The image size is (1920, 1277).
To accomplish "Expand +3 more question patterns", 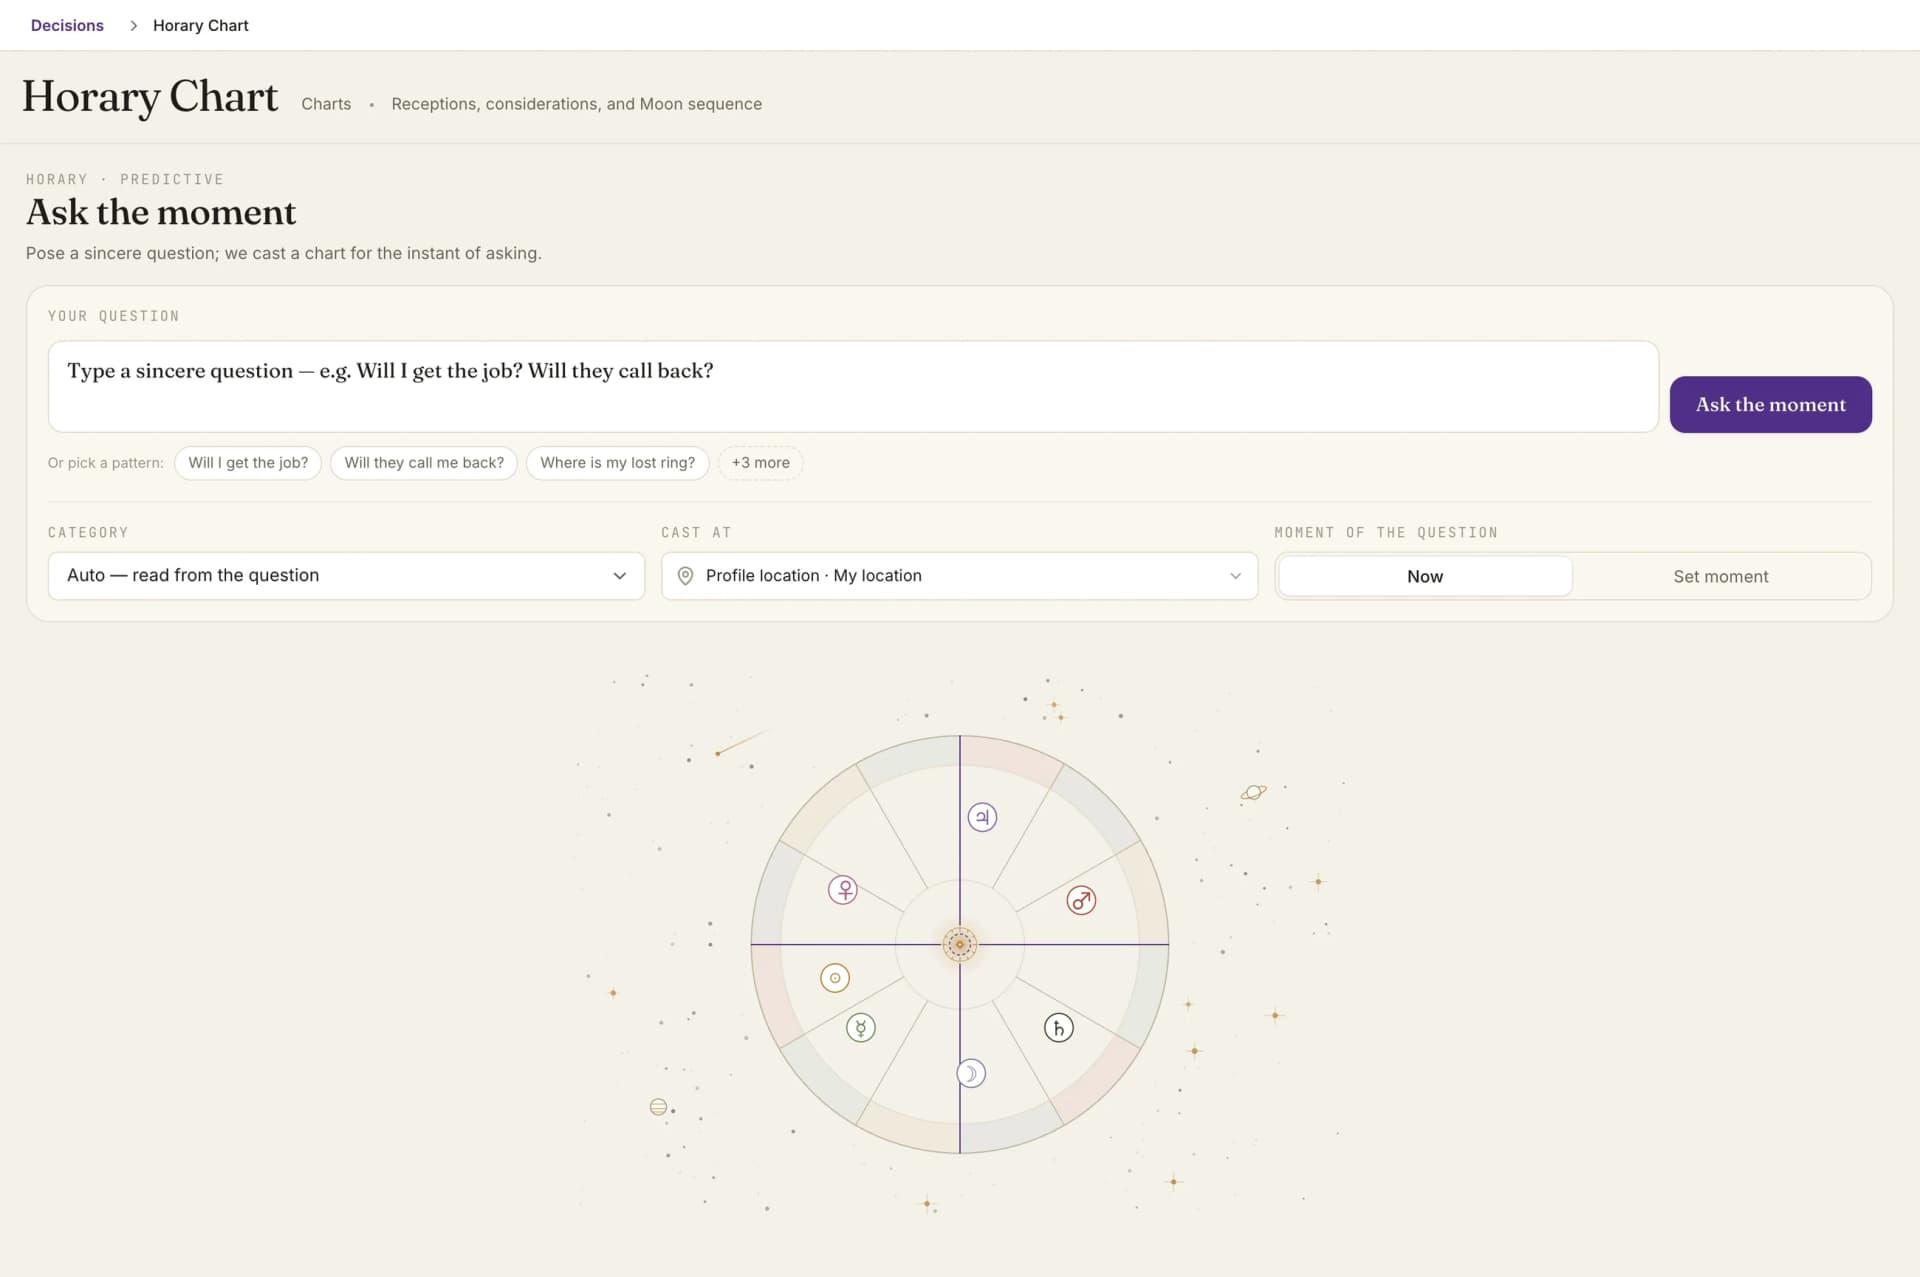I will [x=760, y=463].
